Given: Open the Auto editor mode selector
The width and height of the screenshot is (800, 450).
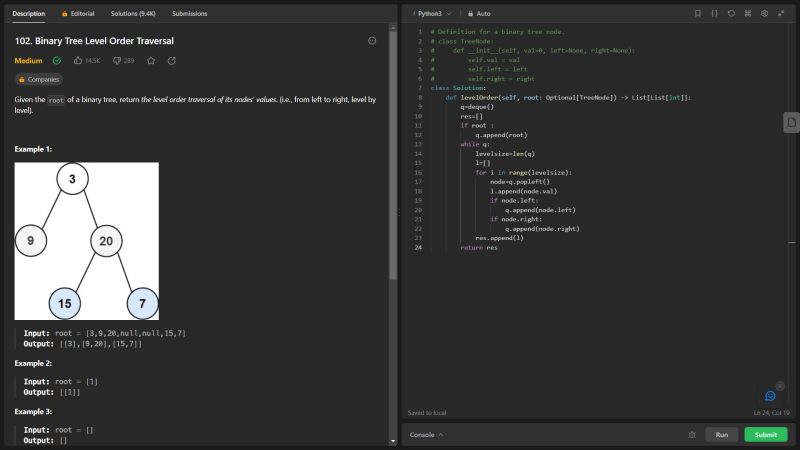Looking at the screenshot, I should click(478, 14).
